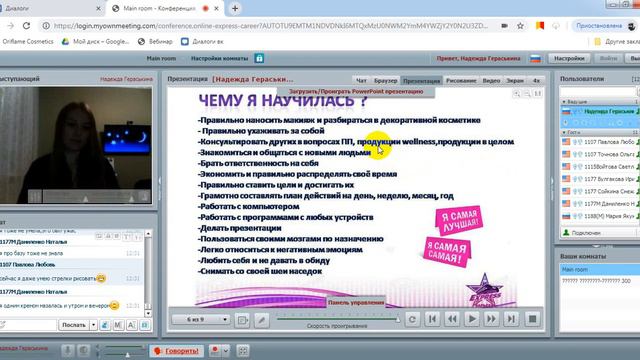The height and width of the screenshot is (360, 640).
Task: Switch to the Браузер tab
Action: pos(385,80)
